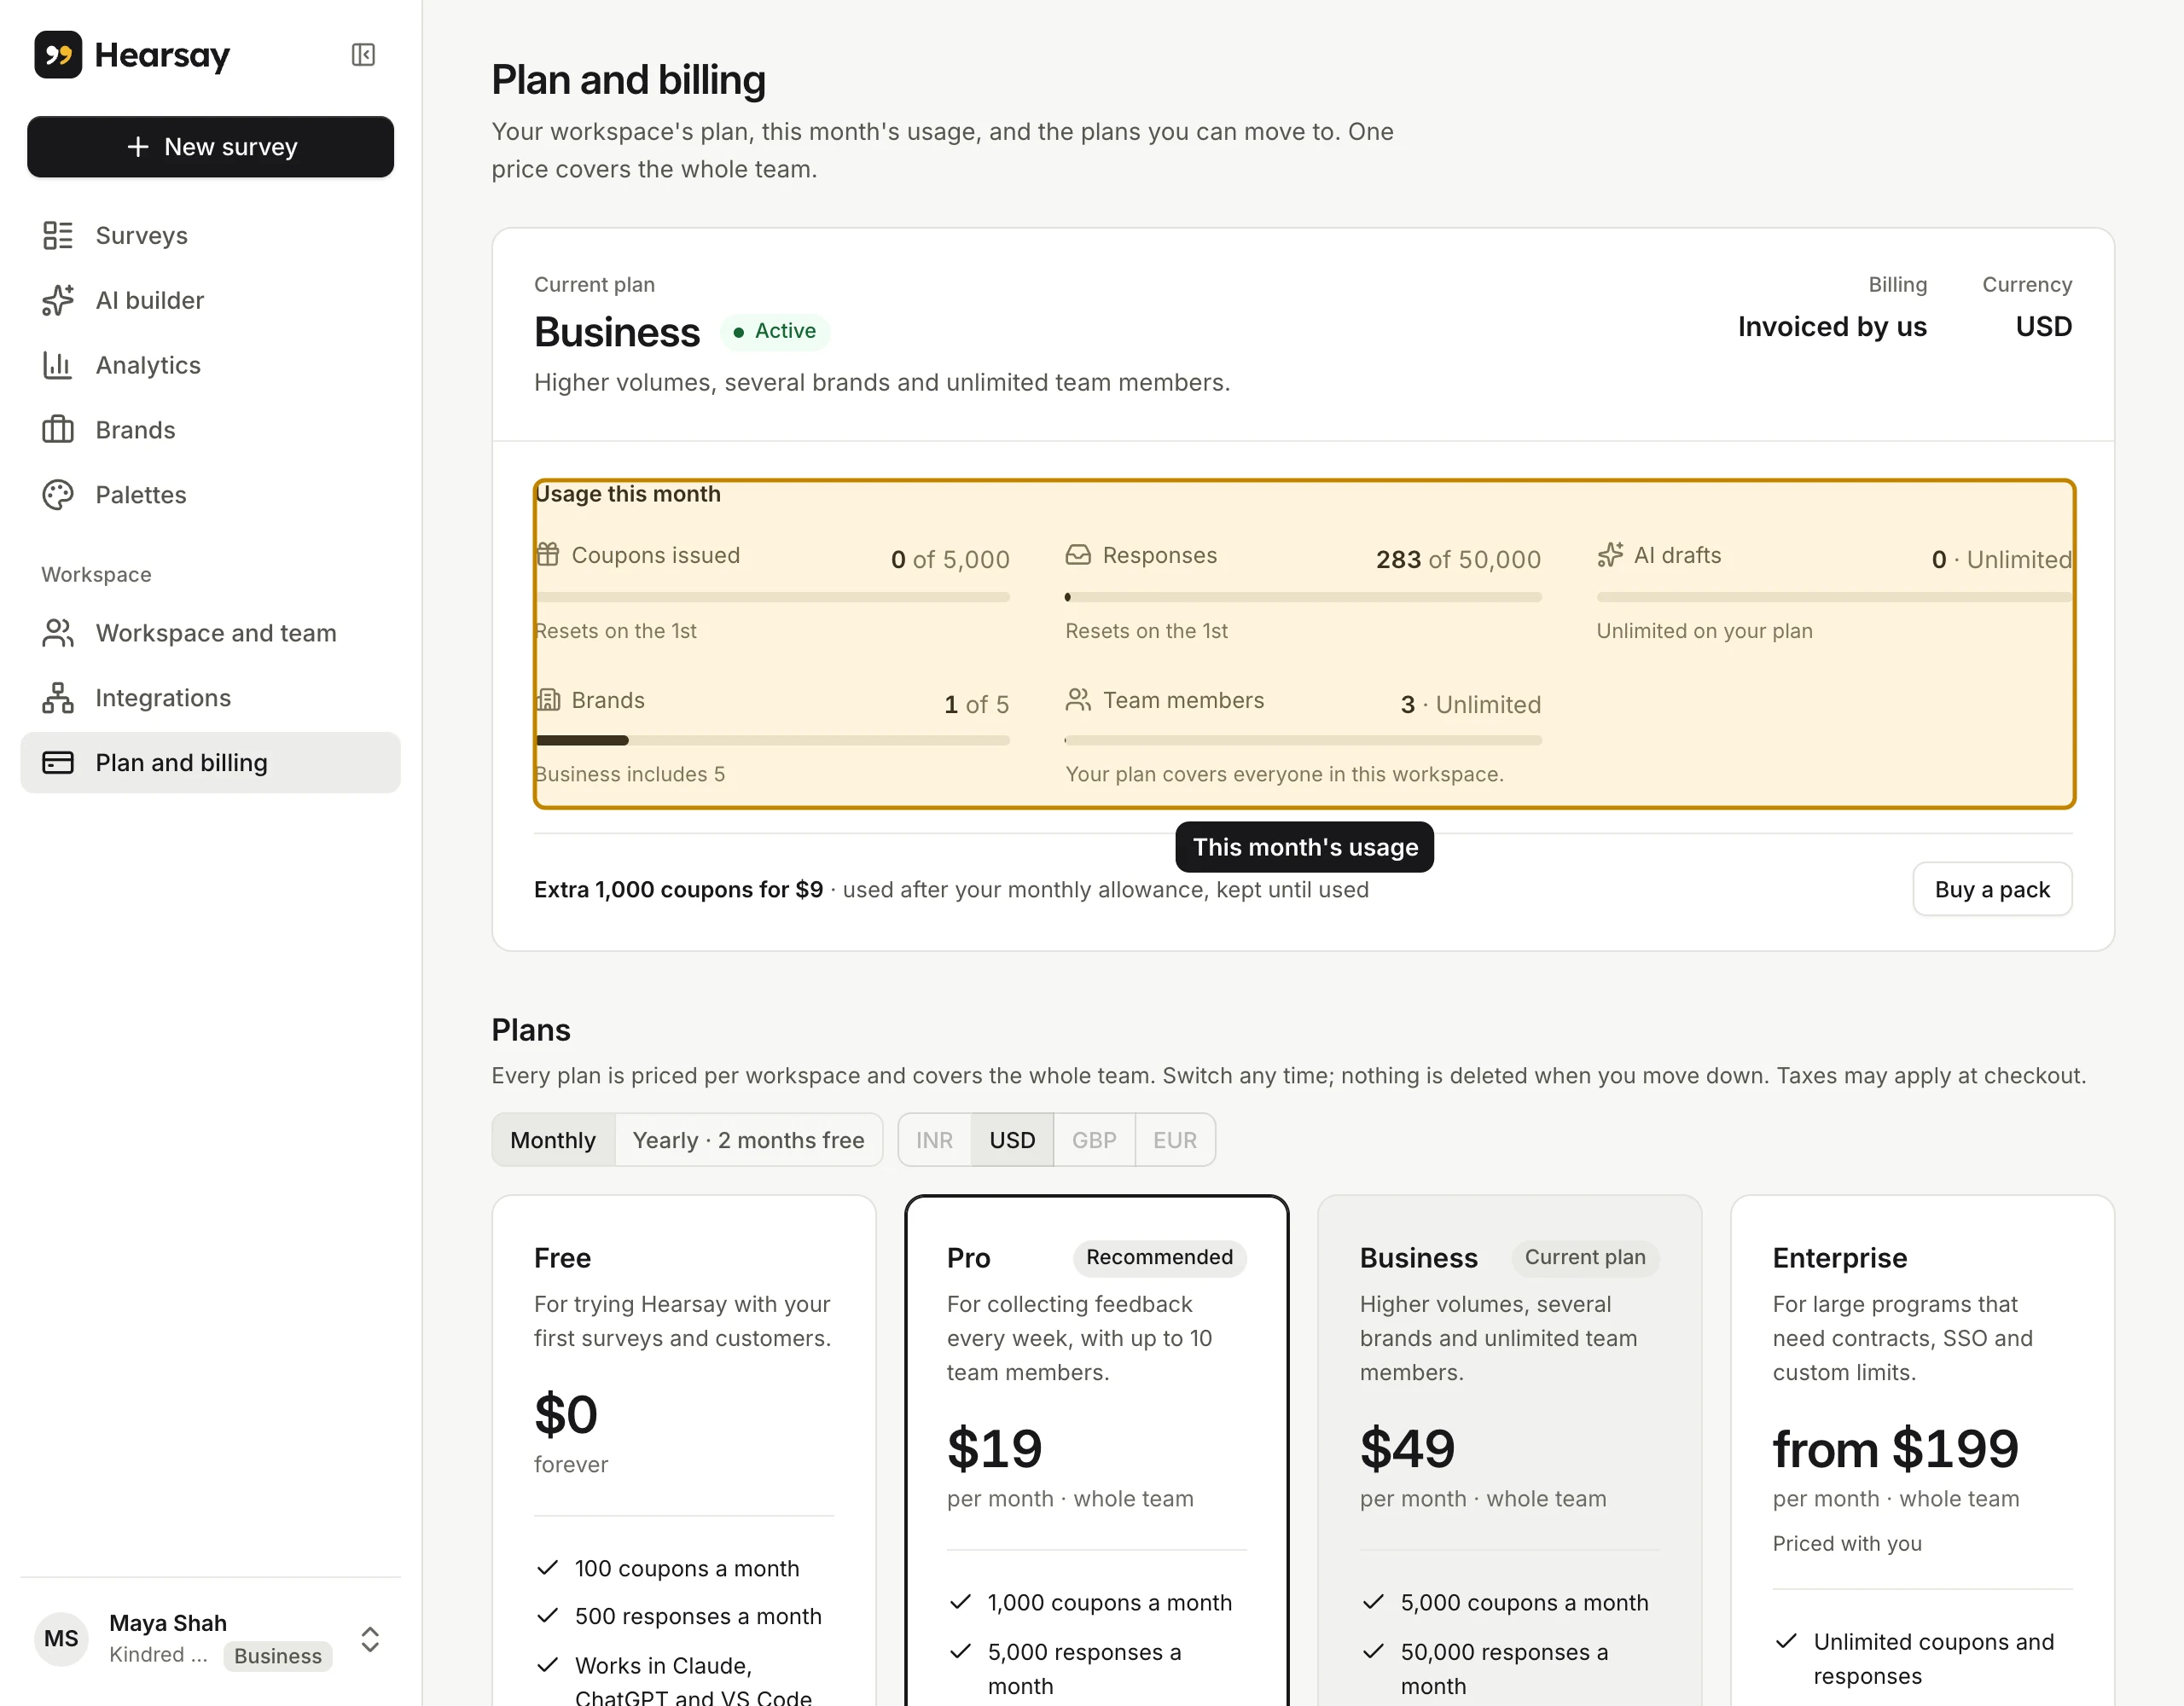Screen dimensions: 2184x1706
Task: Click checkmark beside 100 coupons a month
Action: click(547, 1567)
